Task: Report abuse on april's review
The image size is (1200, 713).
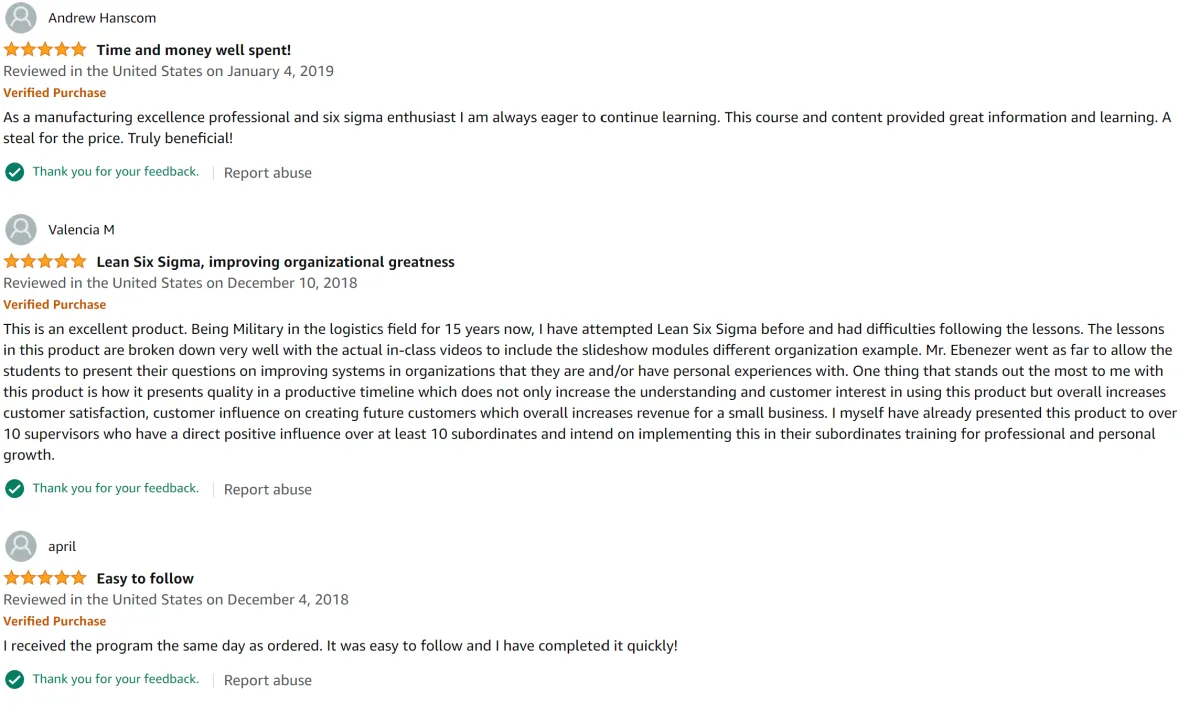Action: pyautogui.click(x=268, y=681)
